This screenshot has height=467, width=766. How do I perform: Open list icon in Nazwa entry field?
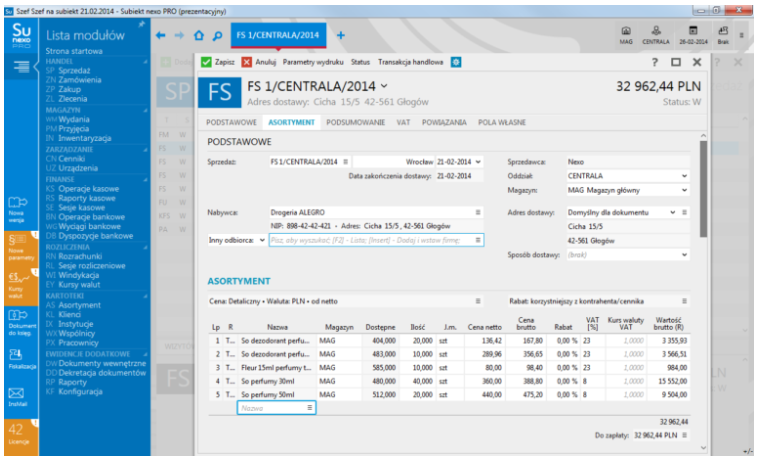pos(310,408)
